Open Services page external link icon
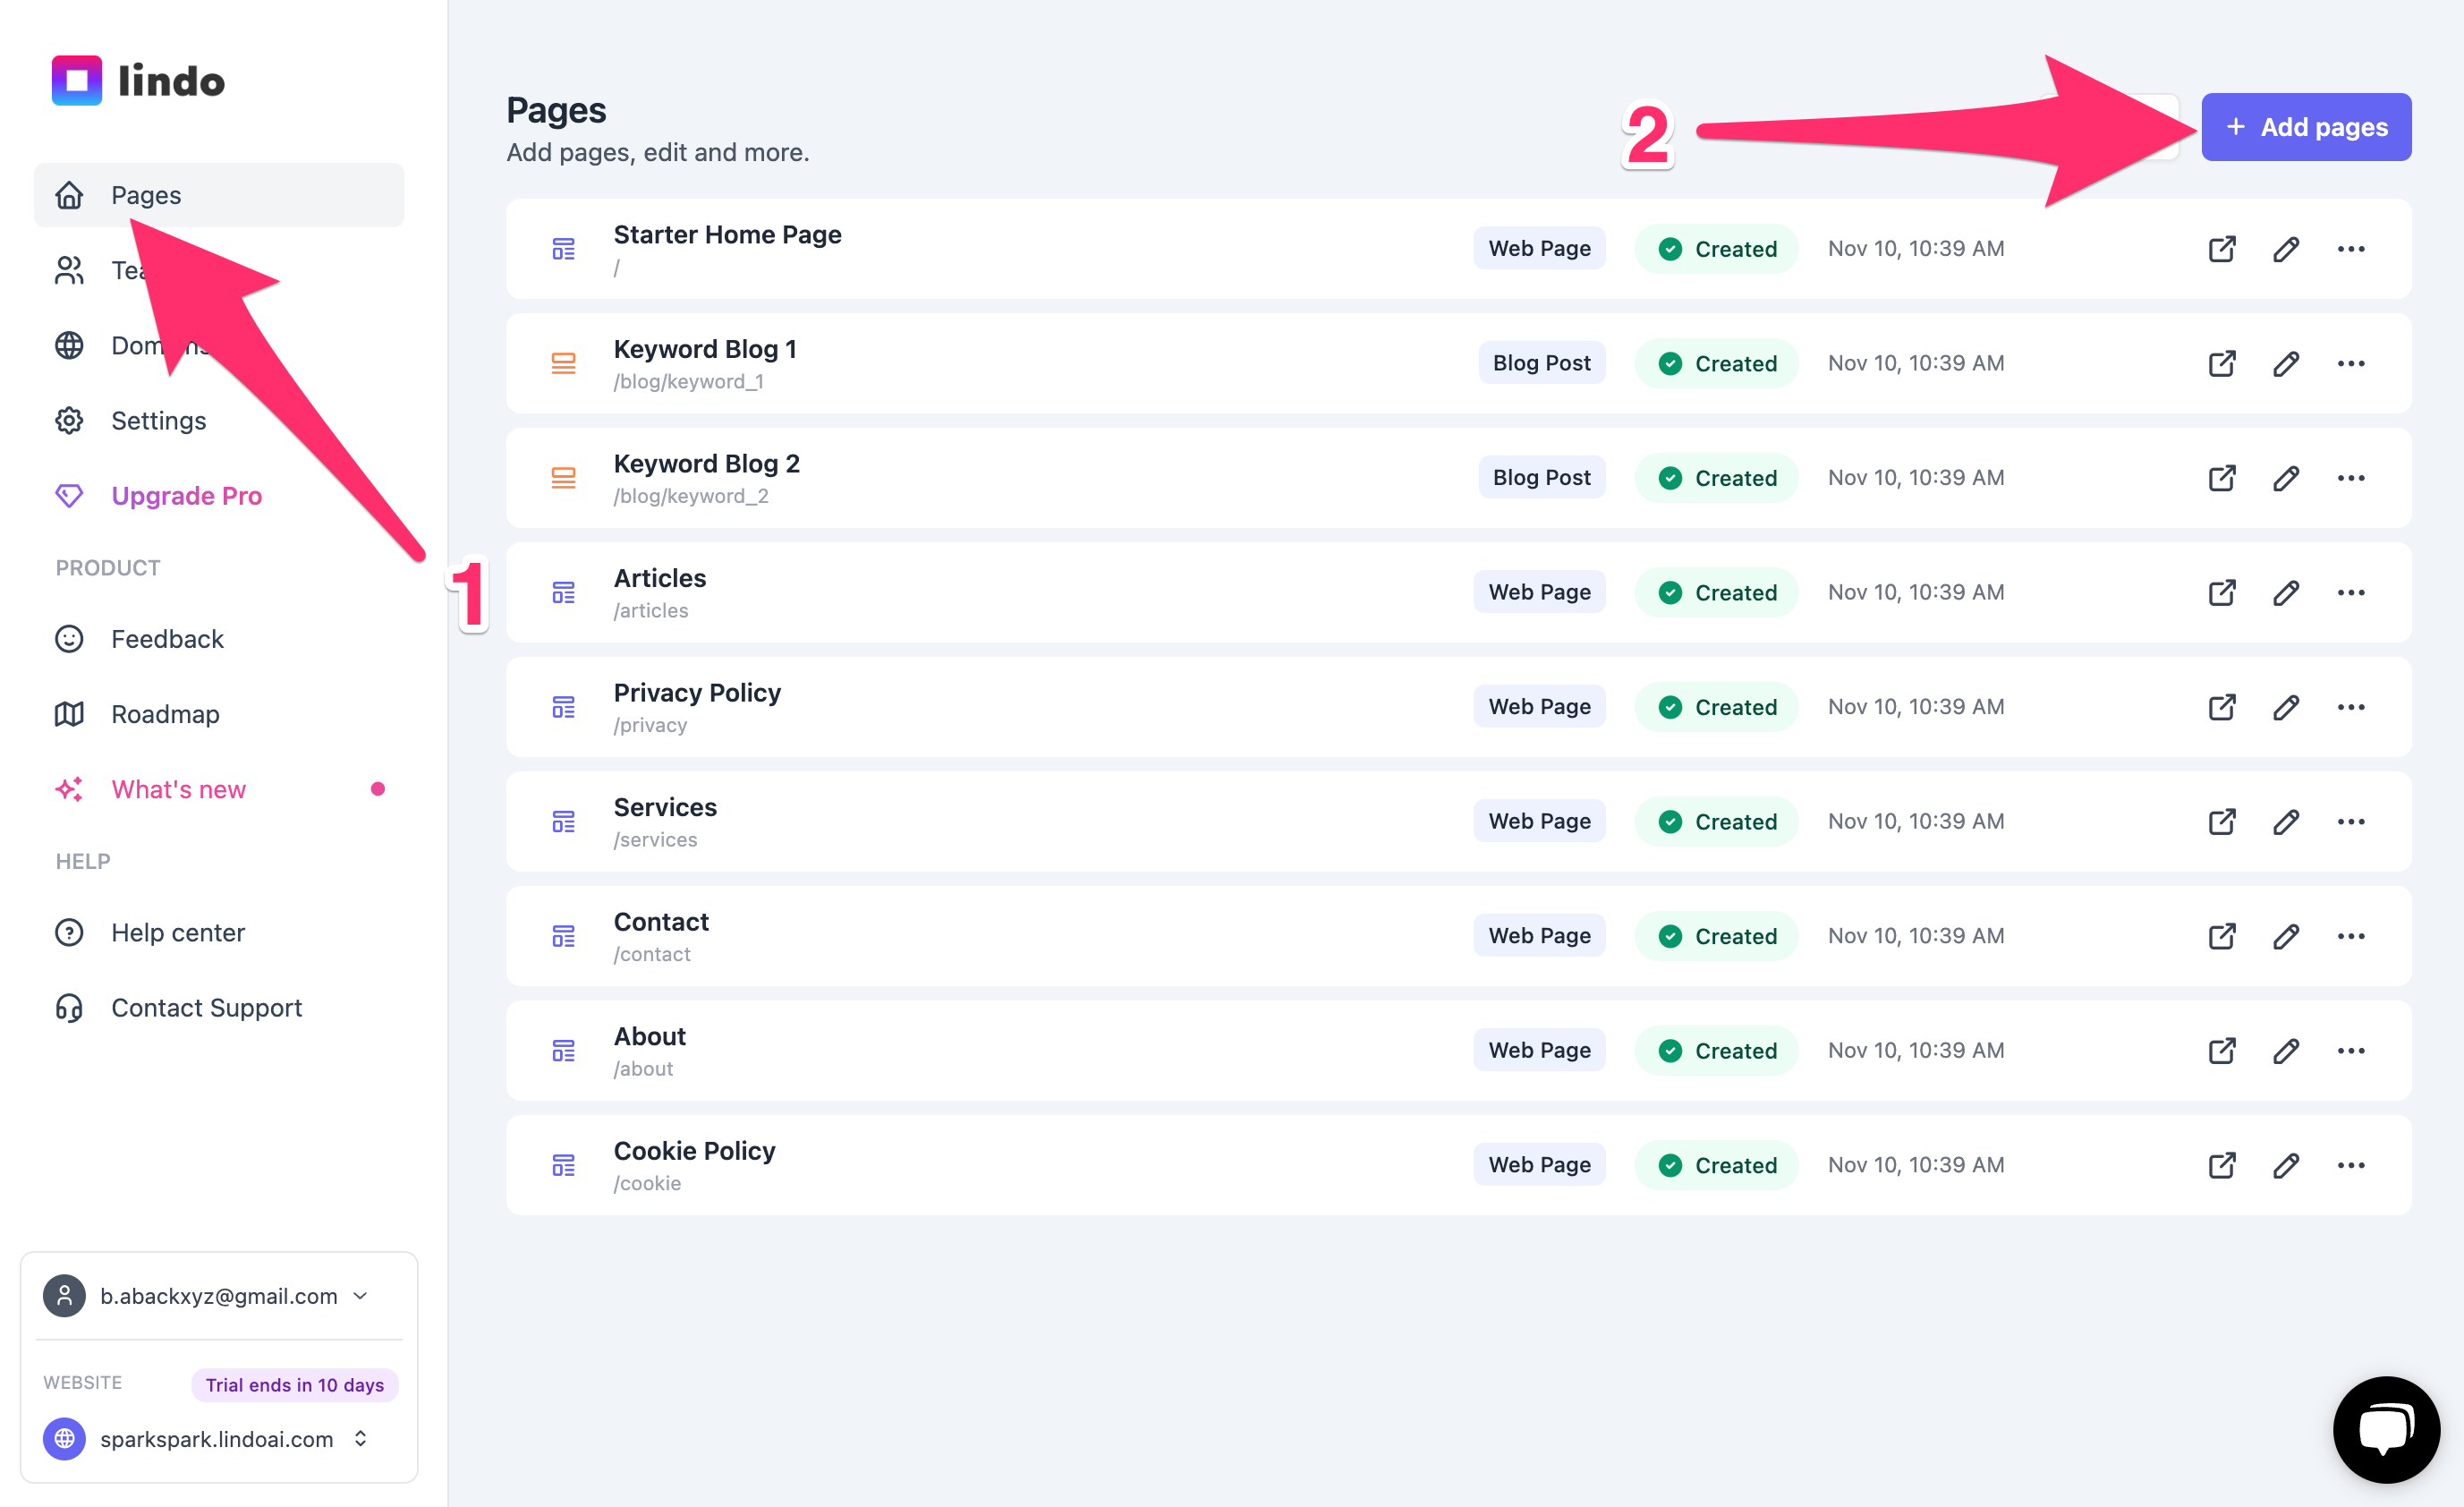The image size is (2464, 1507). (x=2222, y=821)
